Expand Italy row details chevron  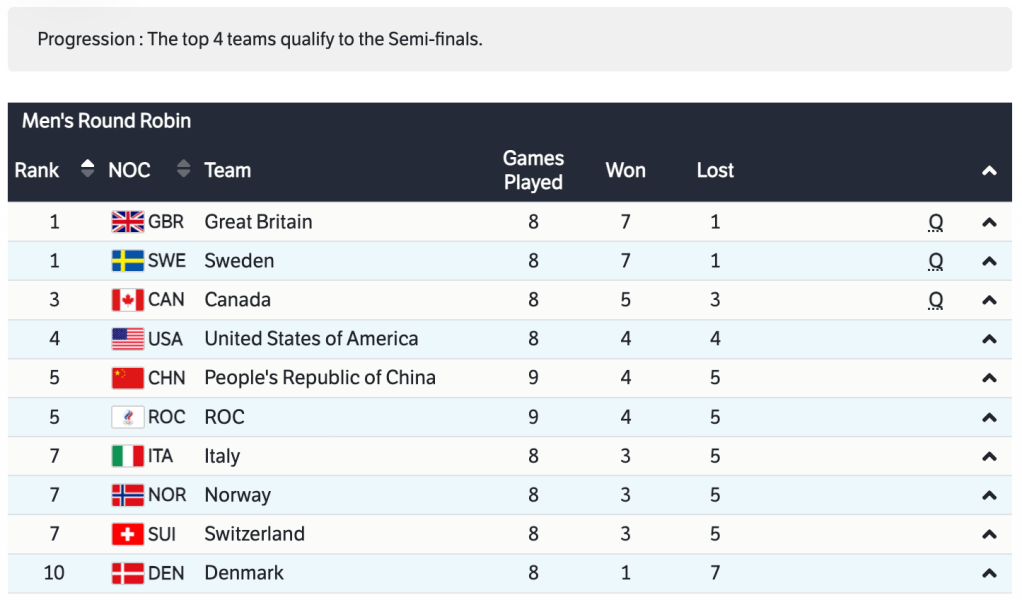click(x=989, y=456)
